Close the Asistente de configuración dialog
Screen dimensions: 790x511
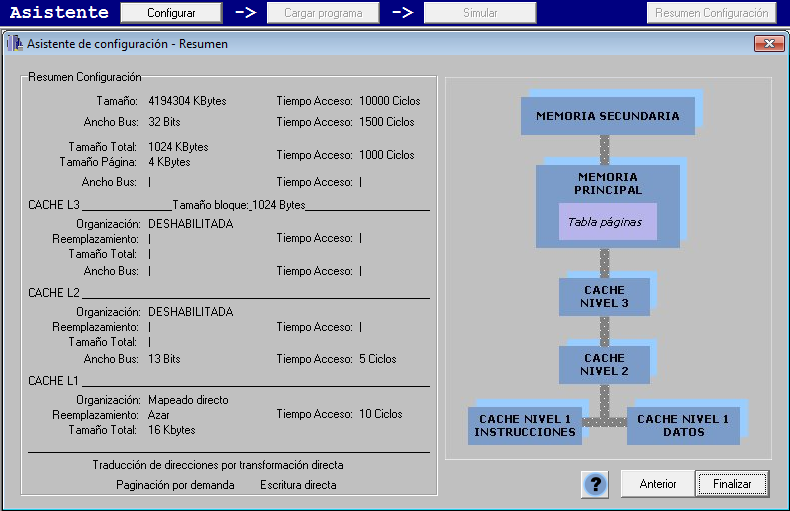(769, 43)
